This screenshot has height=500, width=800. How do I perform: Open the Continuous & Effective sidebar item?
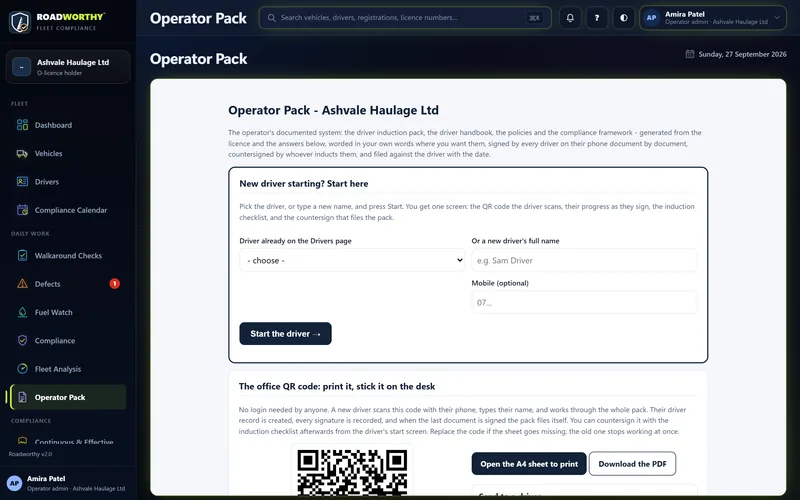(x=68, y=440)
